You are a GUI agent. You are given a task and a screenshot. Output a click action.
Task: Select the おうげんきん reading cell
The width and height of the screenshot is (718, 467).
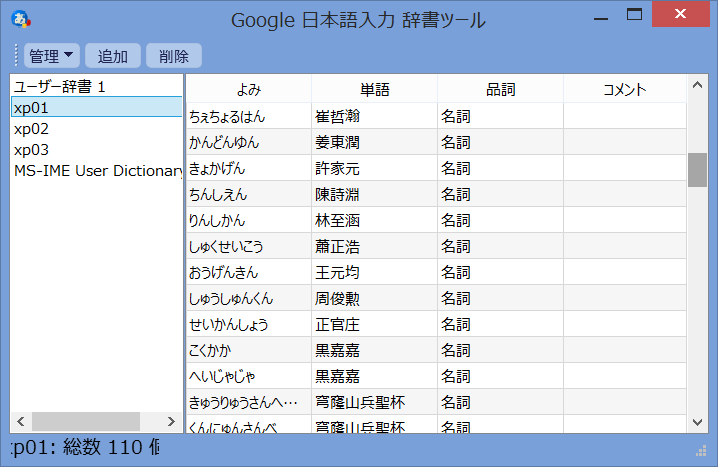click(x=249, y=272)
